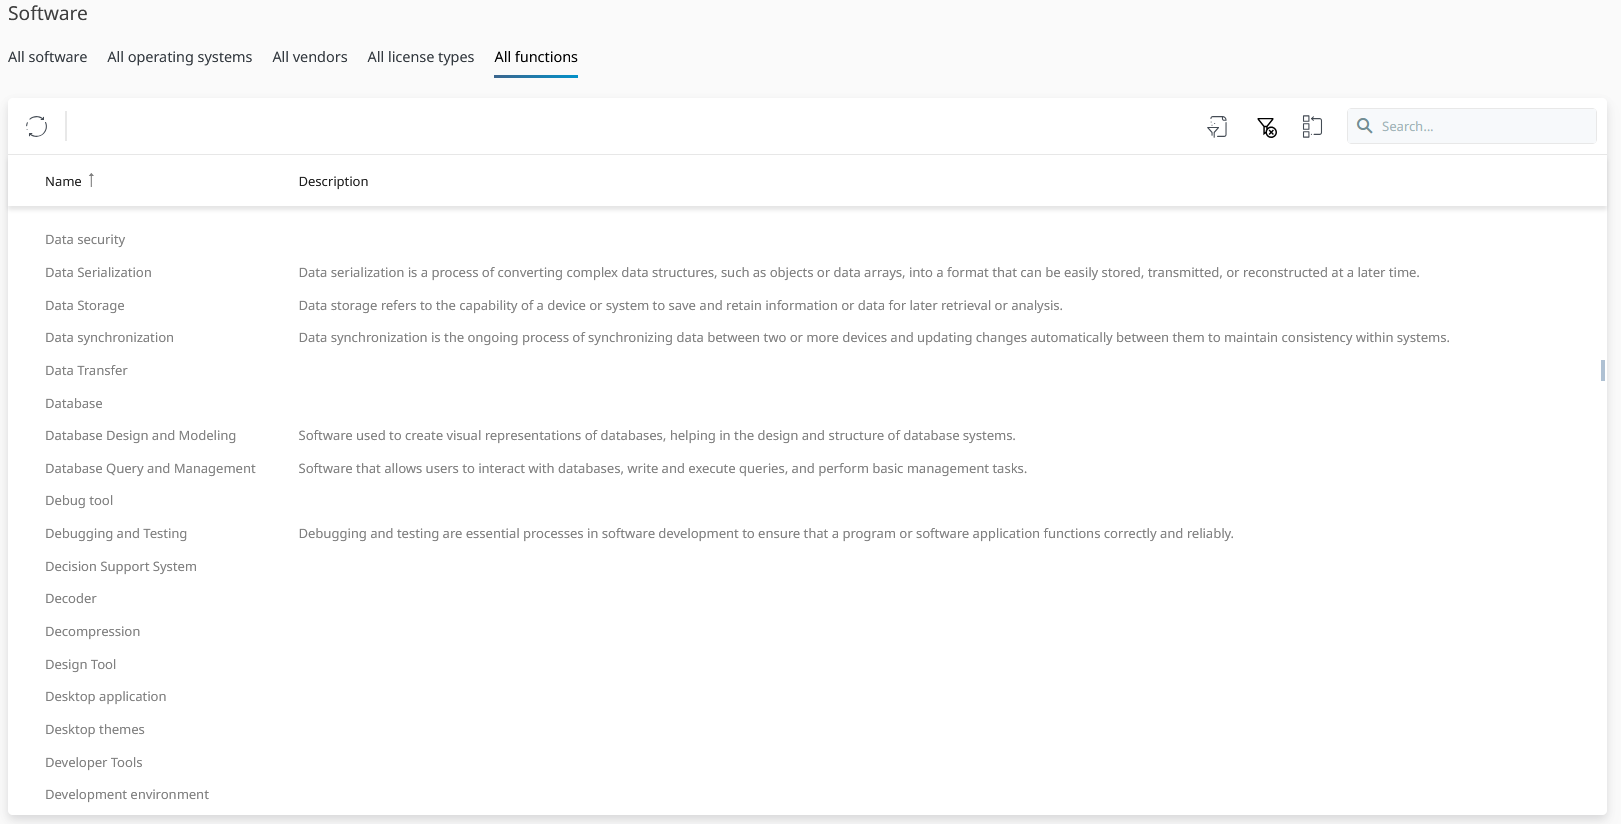This screenshot has height=824, width=1621.
Task: Focus the Search input field
Action: [1482, 126]
